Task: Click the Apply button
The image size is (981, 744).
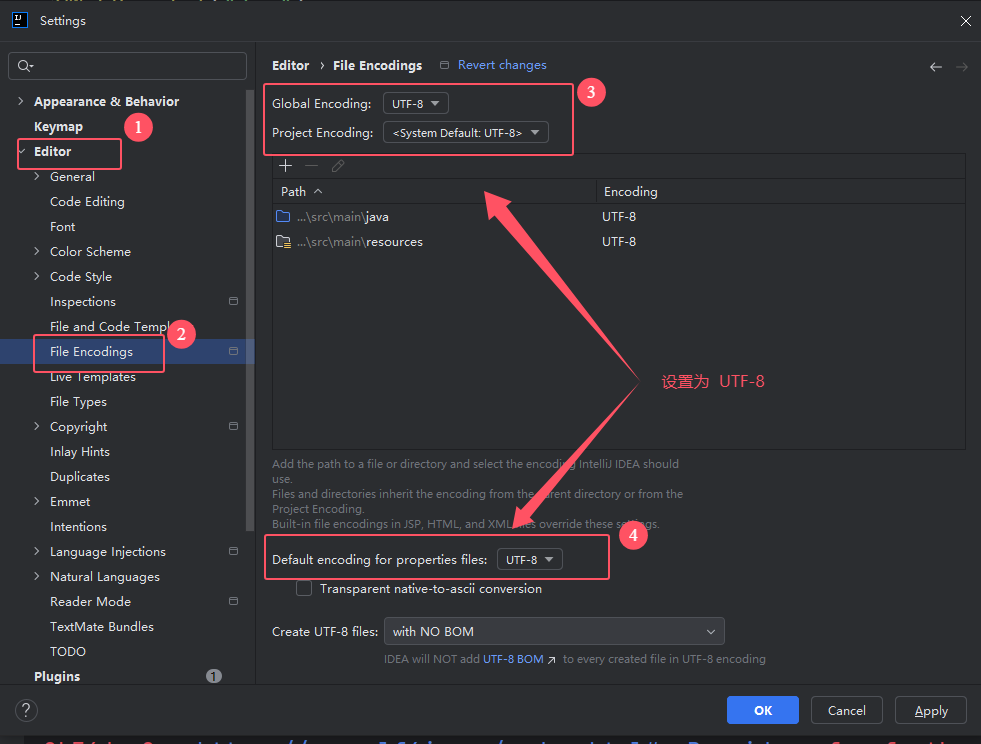Action: [930, 710]
